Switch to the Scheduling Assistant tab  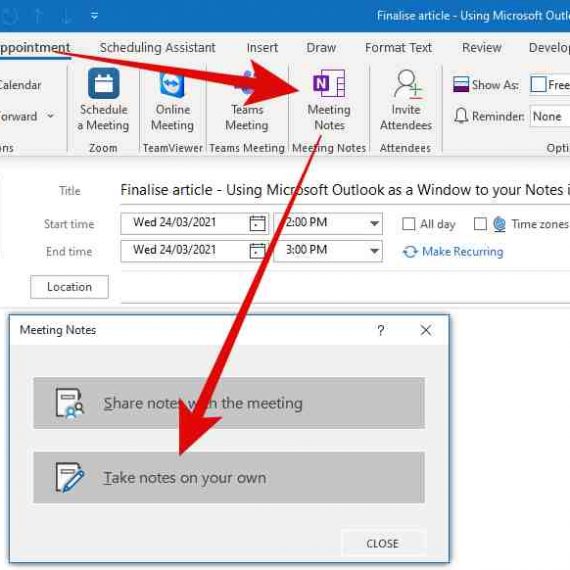157,48
